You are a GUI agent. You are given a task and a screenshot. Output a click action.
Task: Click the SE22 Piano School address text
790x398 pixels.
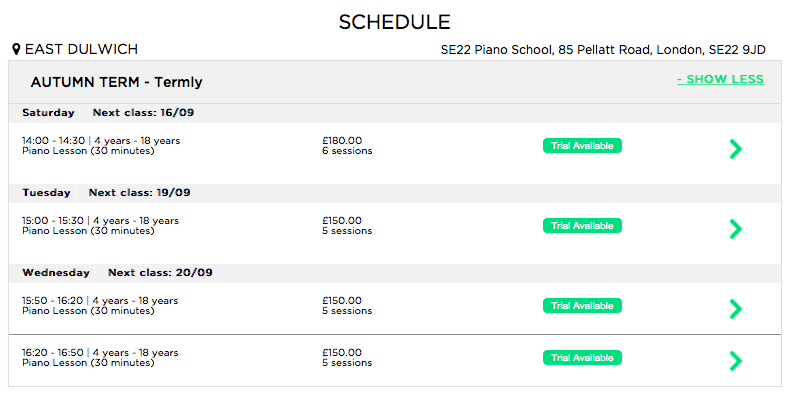(603, 50)
